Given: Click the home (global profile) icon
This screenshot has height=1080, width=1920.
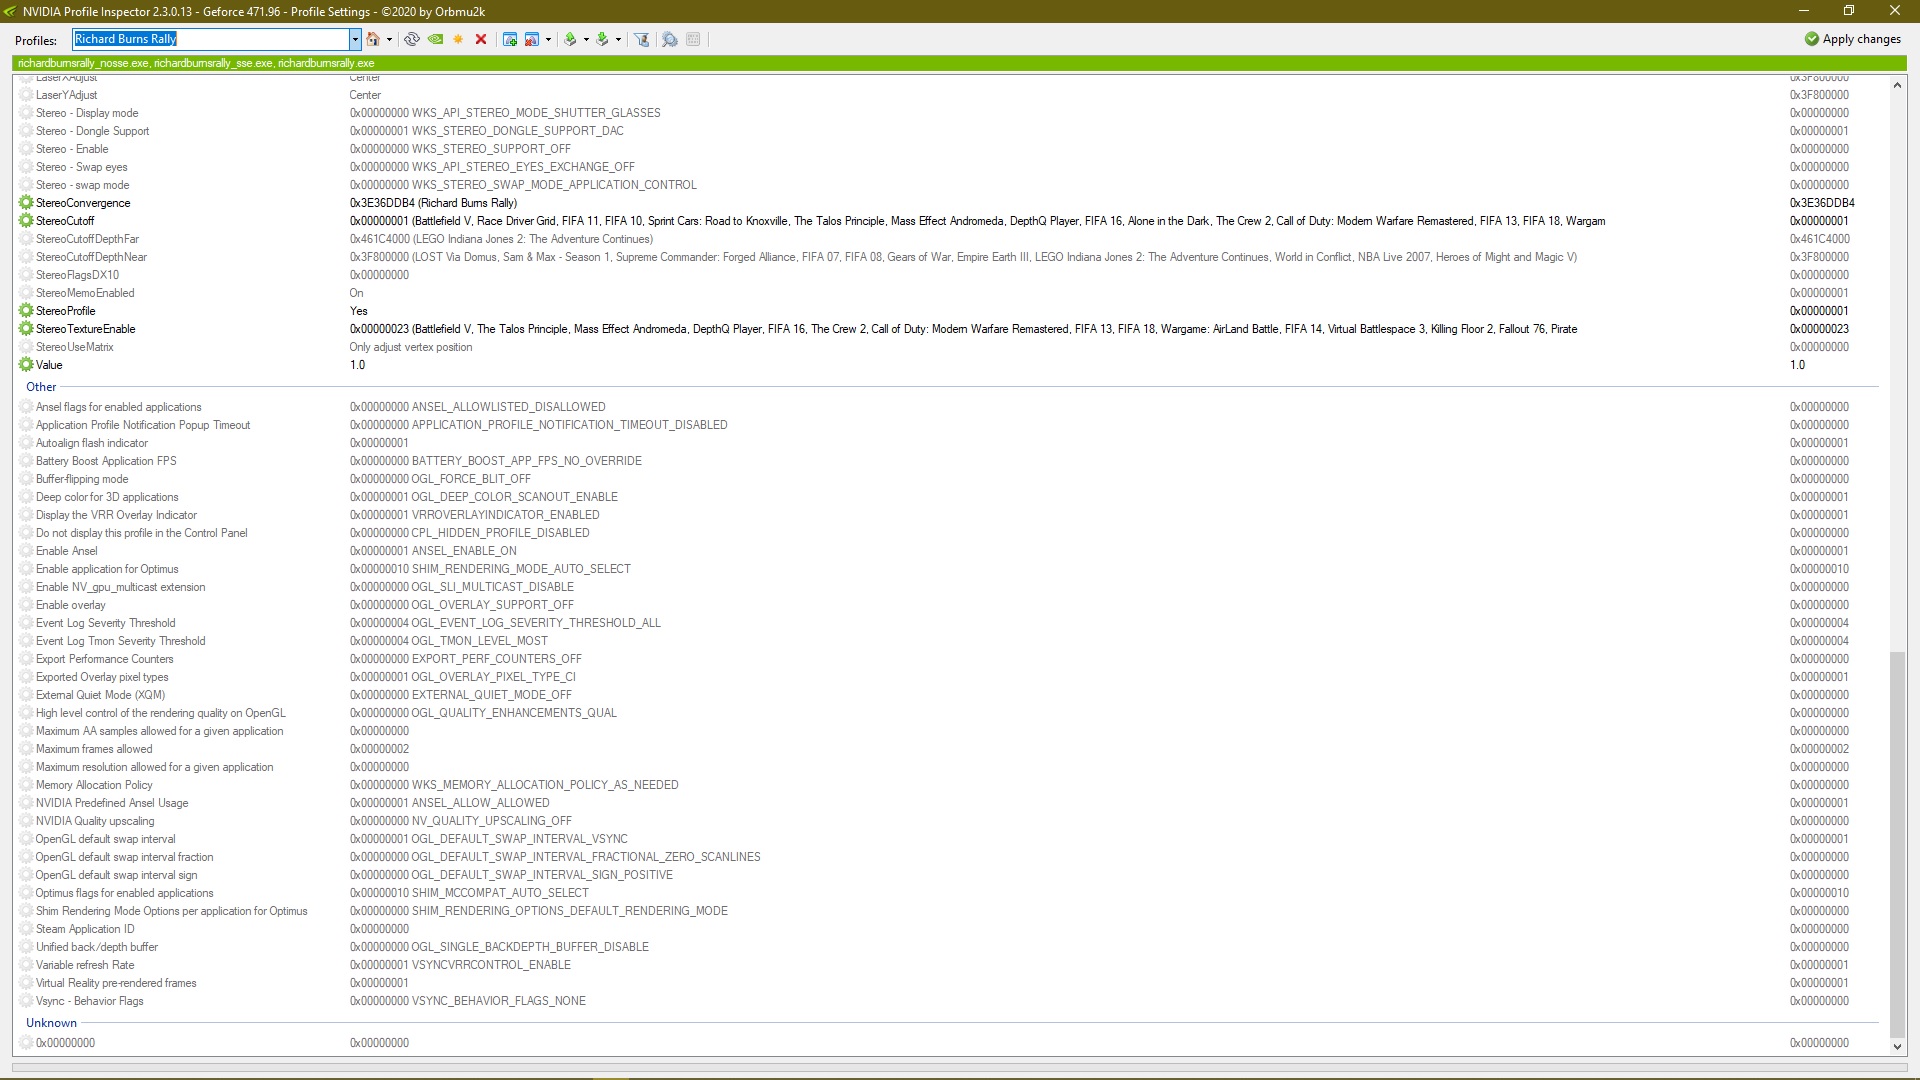Looking at the screenshot, I should [x=373, y=39].
